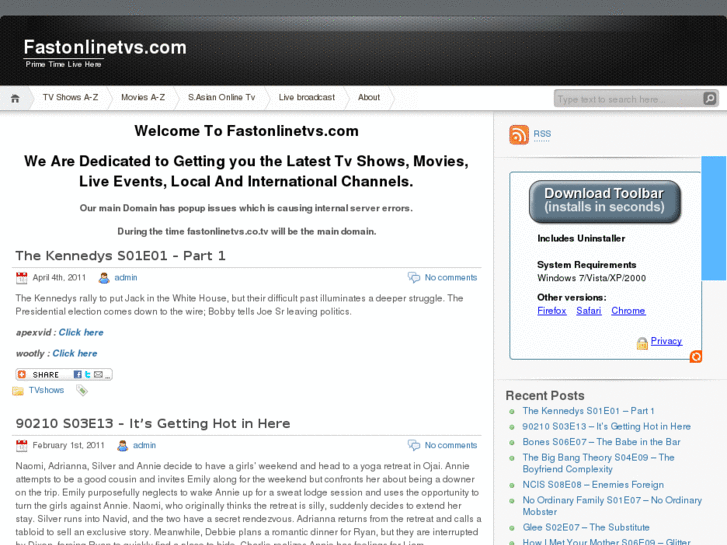This screenshot has height=545, width=727.
Task: Click the orange plus share icon
Action: point(22,374)
